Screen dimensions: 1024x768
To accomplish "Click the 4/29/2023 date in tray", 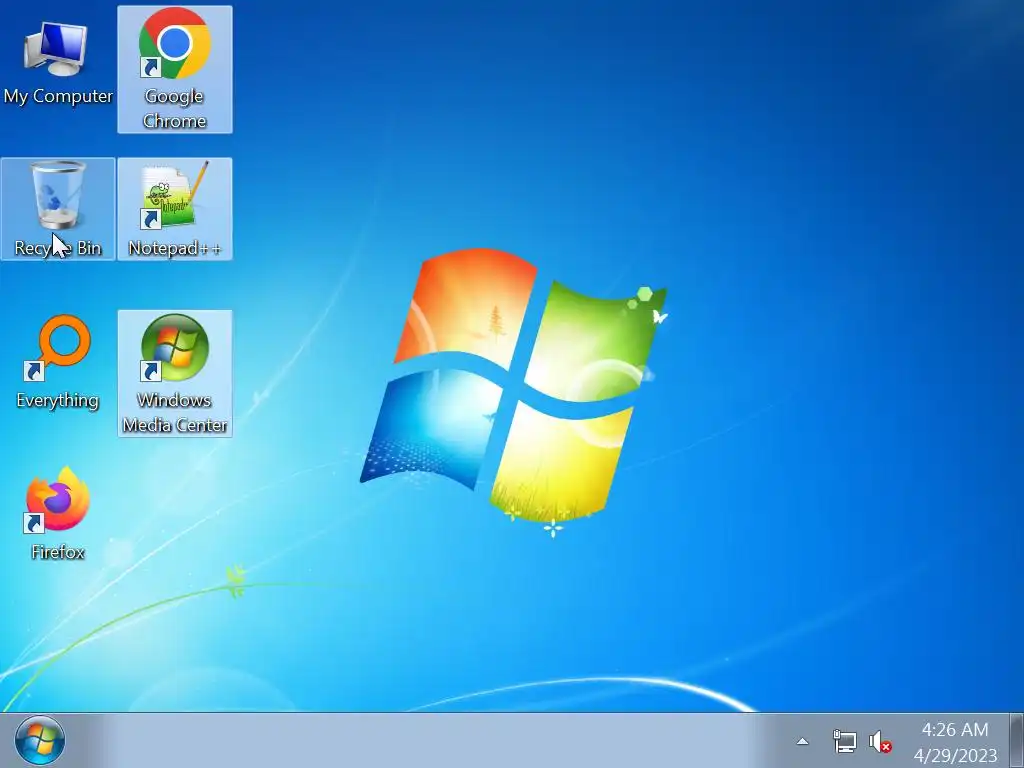I will coord(955,755).
